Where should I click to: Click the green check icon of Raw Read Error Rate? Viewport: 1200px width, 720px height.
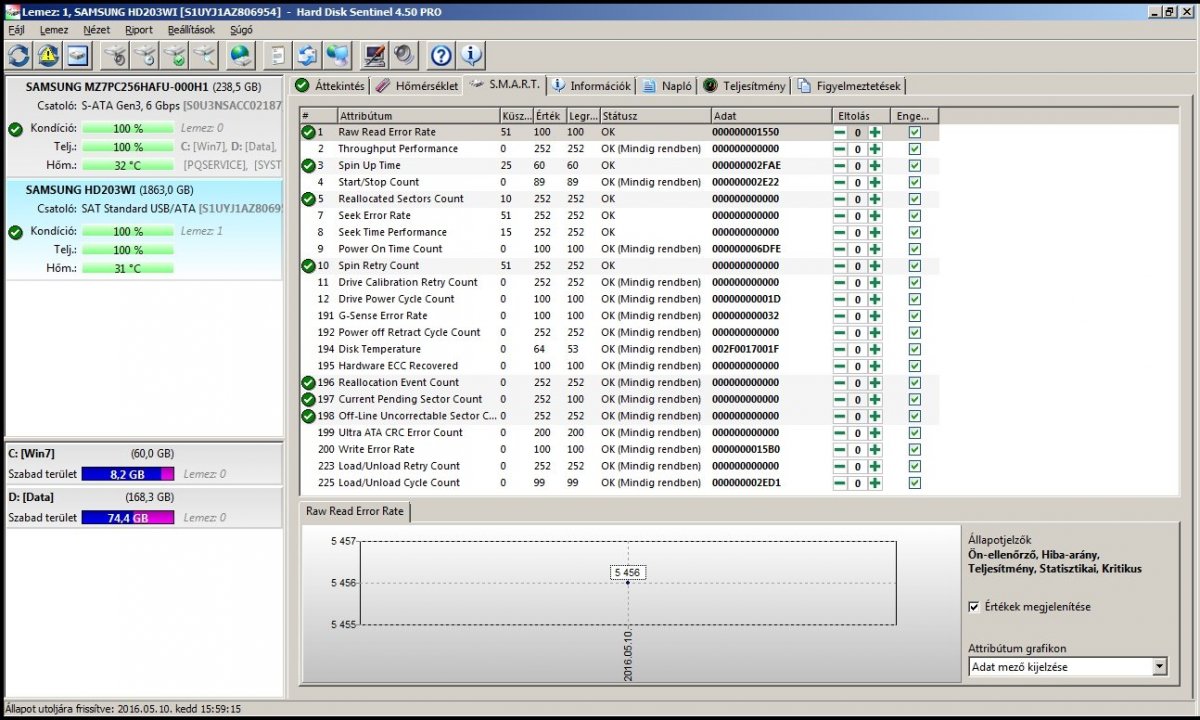(308, 132)
